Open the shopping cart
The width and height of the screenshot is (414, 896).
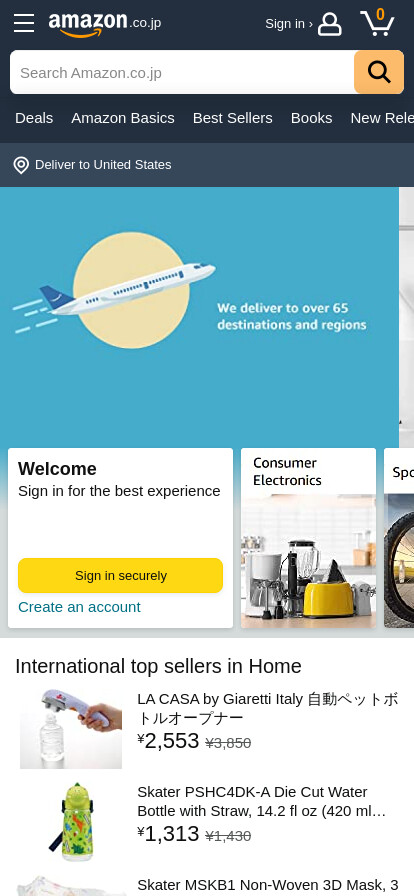[377, 23]
